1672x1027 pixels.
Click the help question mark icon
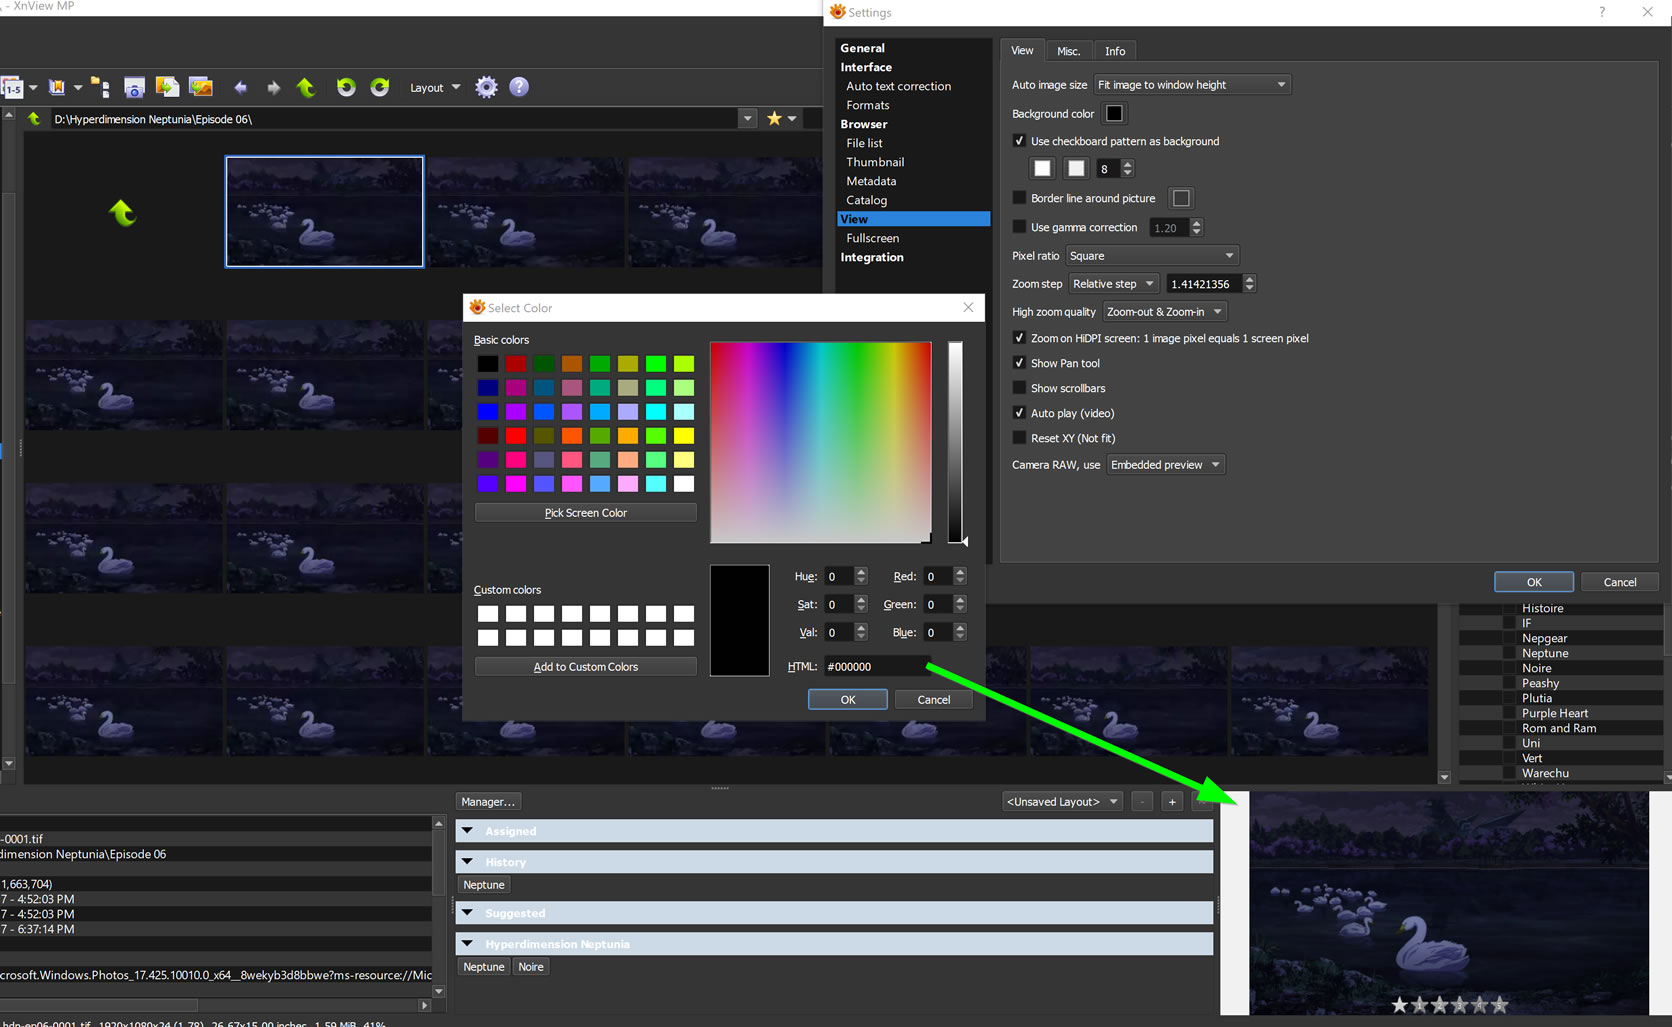point(519,87)
